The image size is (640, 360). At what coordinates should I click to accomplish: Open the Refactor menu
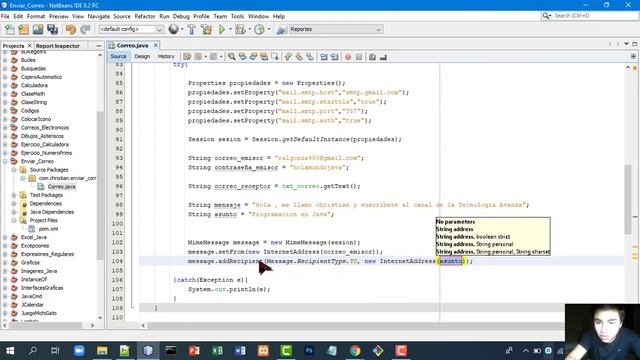[x=145, y=16]
